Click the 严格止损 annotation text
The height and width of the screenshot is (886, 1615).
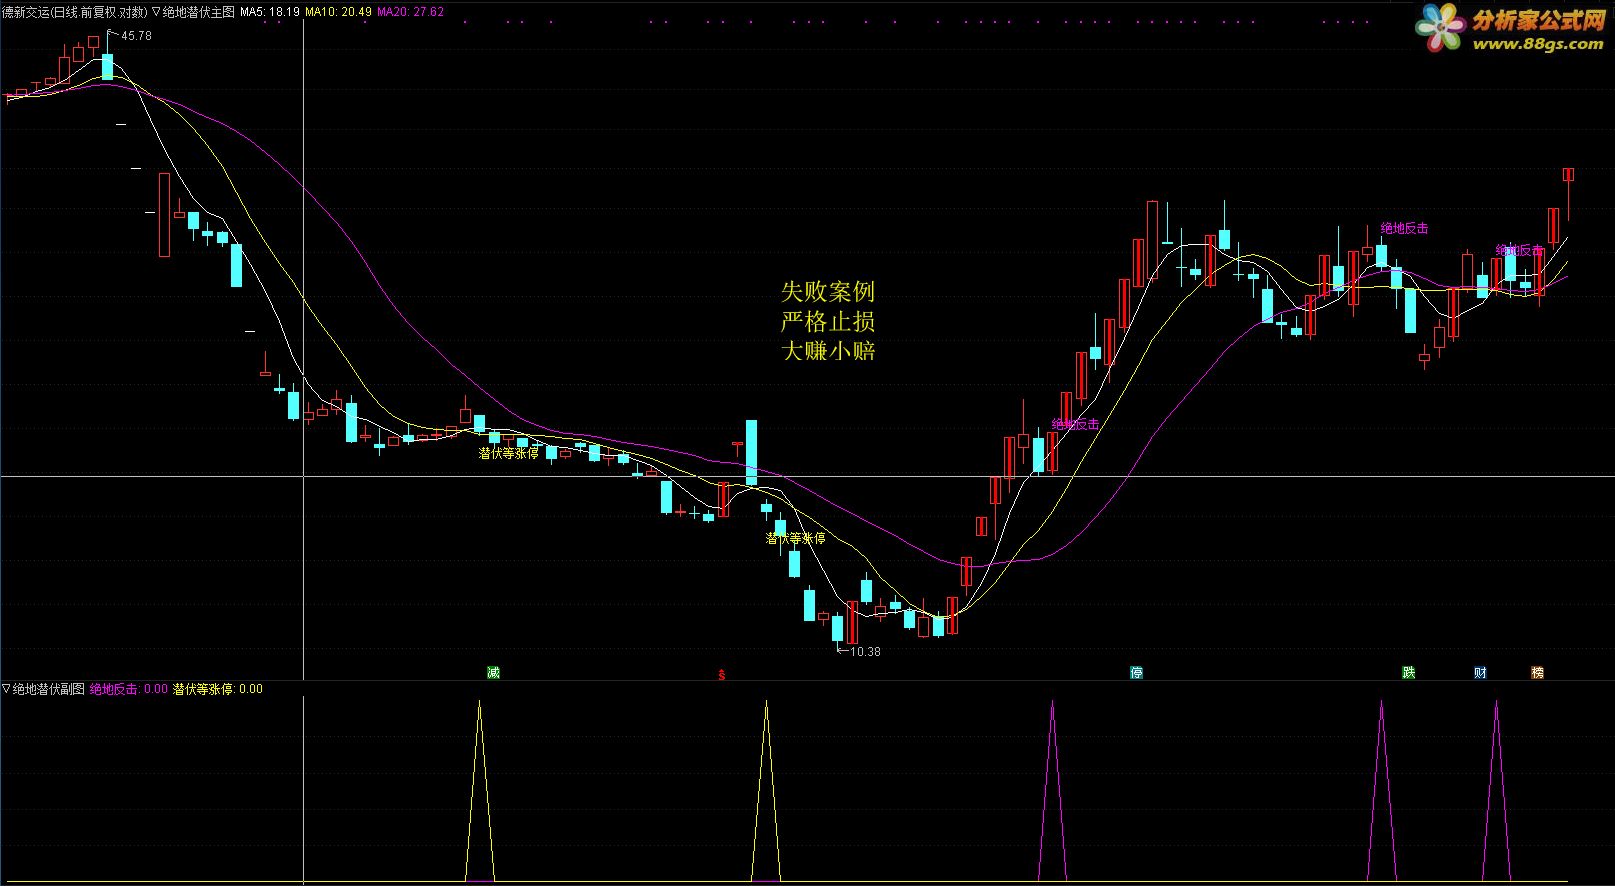828,322
